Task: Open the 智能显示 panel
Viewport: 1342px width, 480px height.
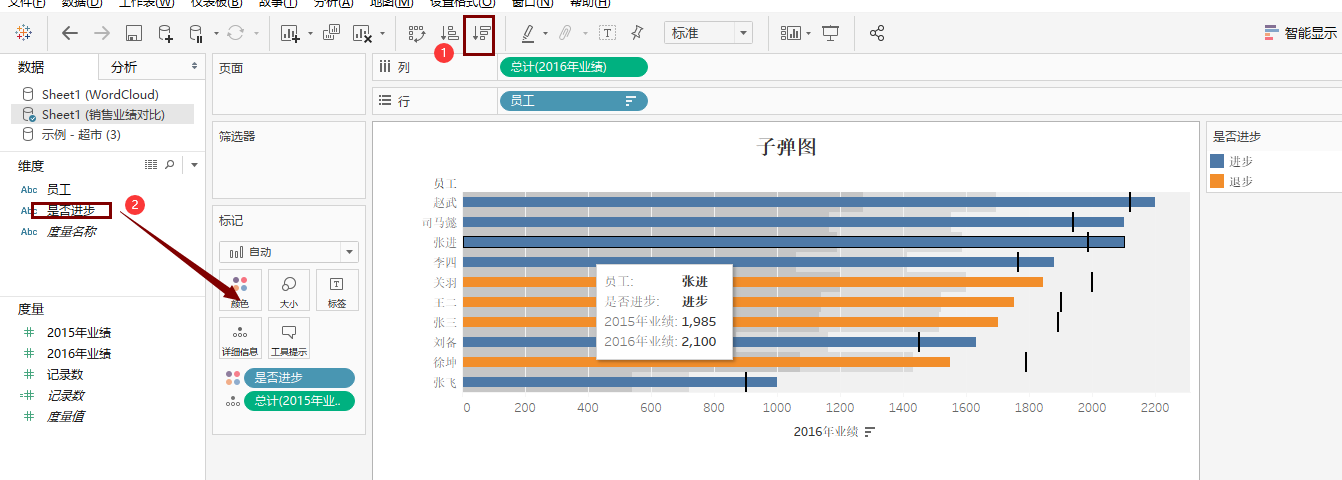Action: tap(1300, 33)
